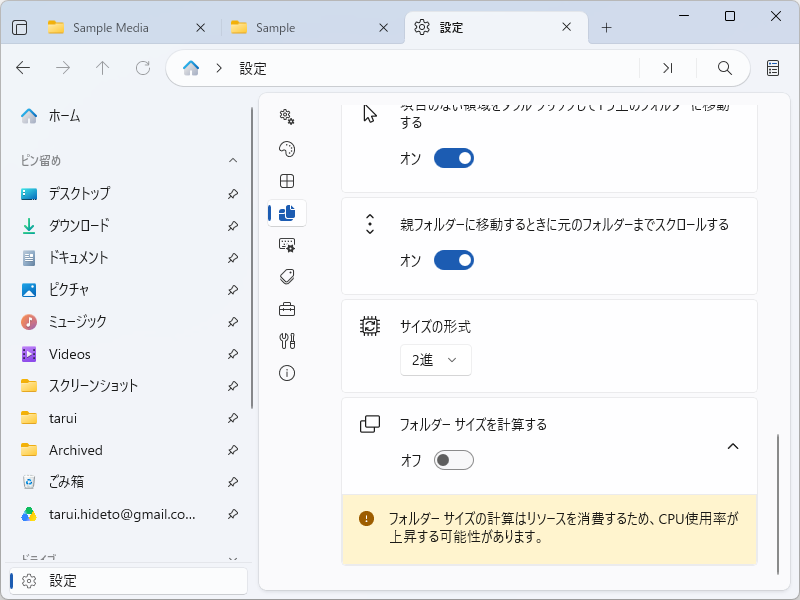Click the tab actions icon at top-left

pyautogui.click(x=19, y=28)
